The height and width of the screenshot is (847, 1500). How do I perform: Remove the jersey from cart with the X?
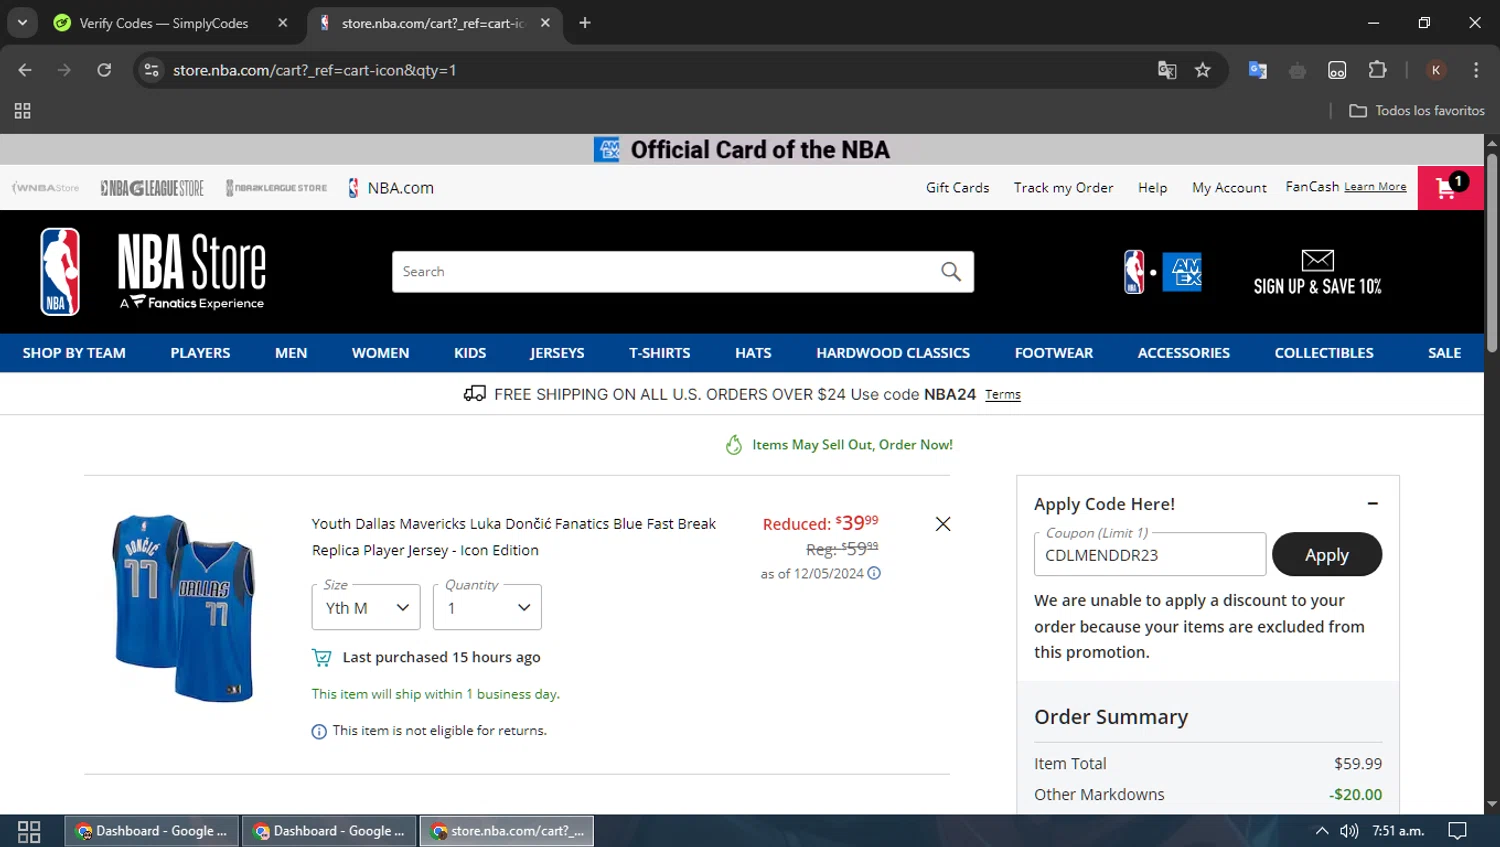tap(943, 524)
